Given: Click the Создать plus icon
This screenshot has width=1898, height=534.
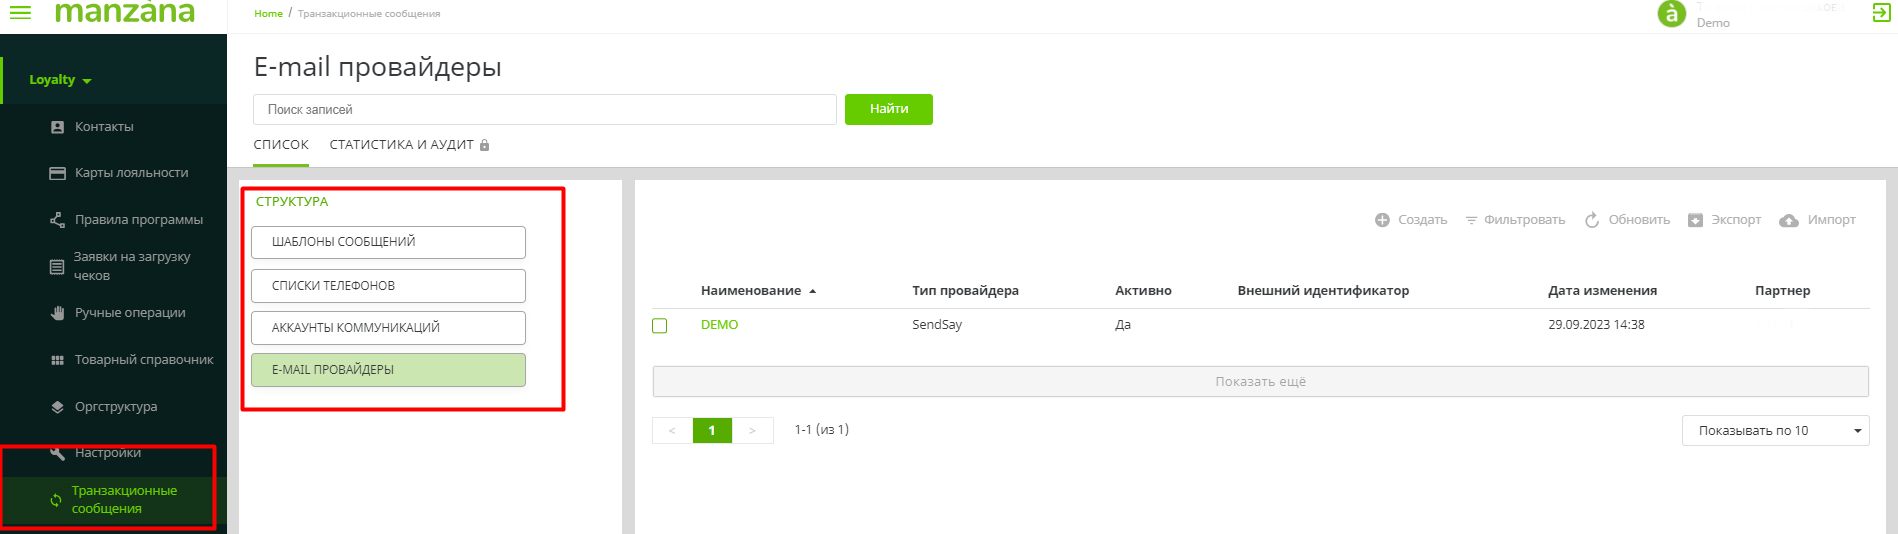Looking at the screenshot, I should [x=1382, y=220].
